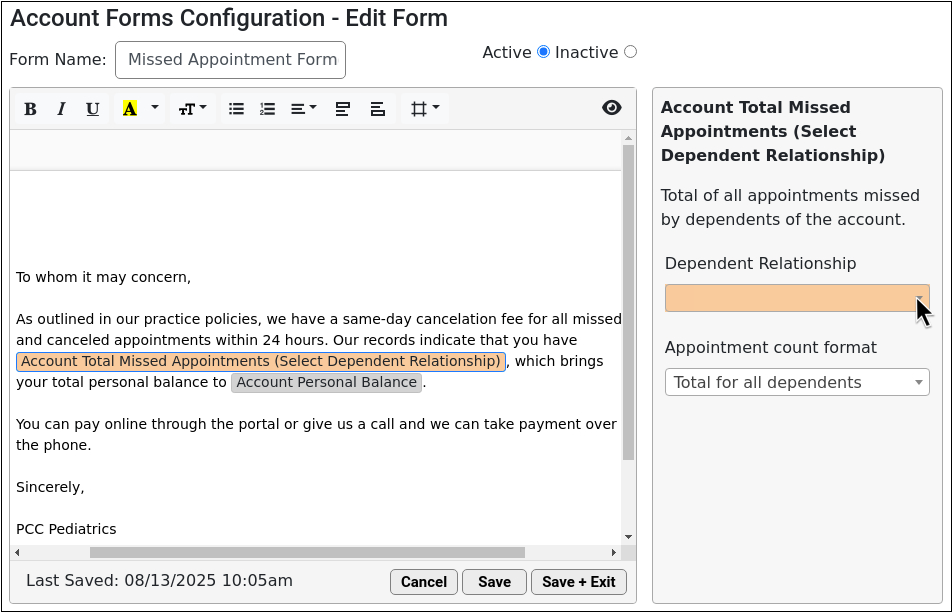Click the yellow highlight color A icon
Screen dimensions: 952x612
(x=129, y=109)
